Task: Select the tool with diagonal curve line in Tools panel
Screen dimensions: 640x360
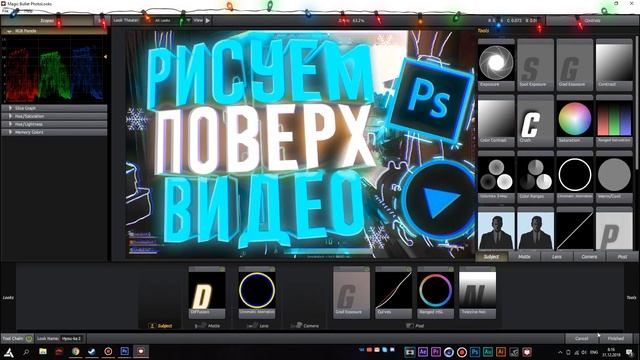Action: pos(574,229)
